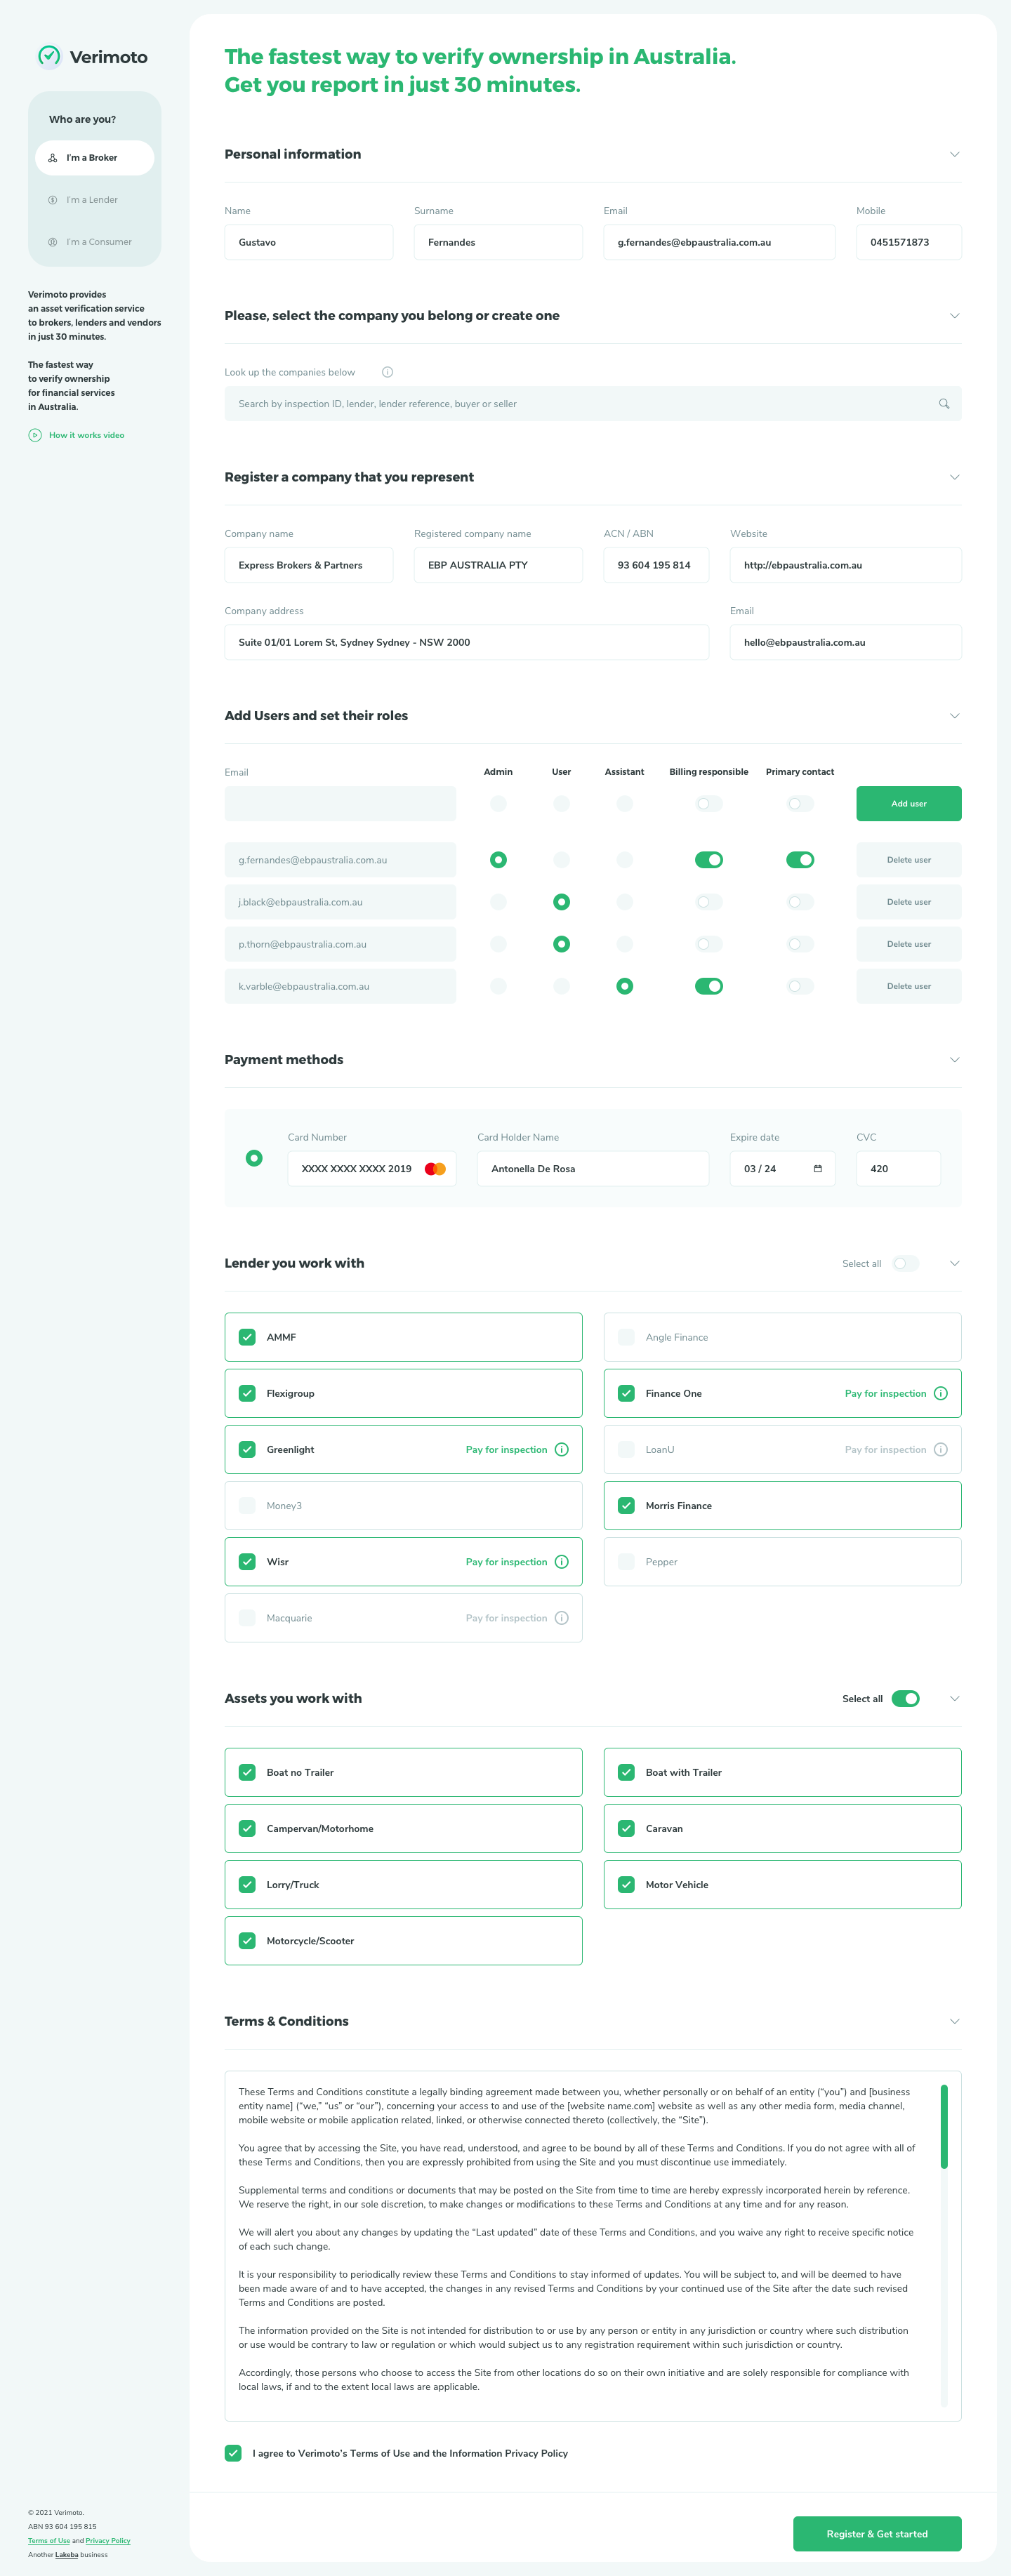Click the Terms & Conditions scrollbar
This screenshot has height=2576, width=1011.
(x=944, y=2127)
